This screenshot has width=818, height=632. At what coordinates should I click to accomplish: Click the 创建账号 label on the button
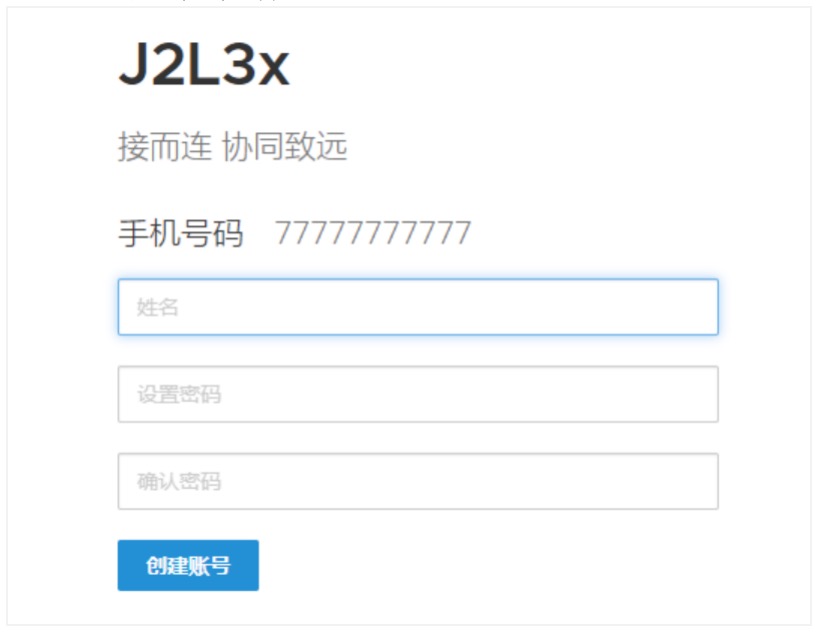pyautogui.click(x=188, y=565)
